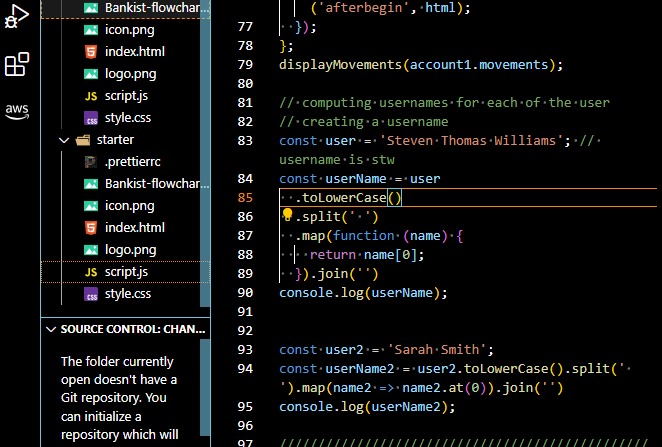Click line number 77 in the gutter
This screenshot has height=447, width=662.
click(245, 27)
